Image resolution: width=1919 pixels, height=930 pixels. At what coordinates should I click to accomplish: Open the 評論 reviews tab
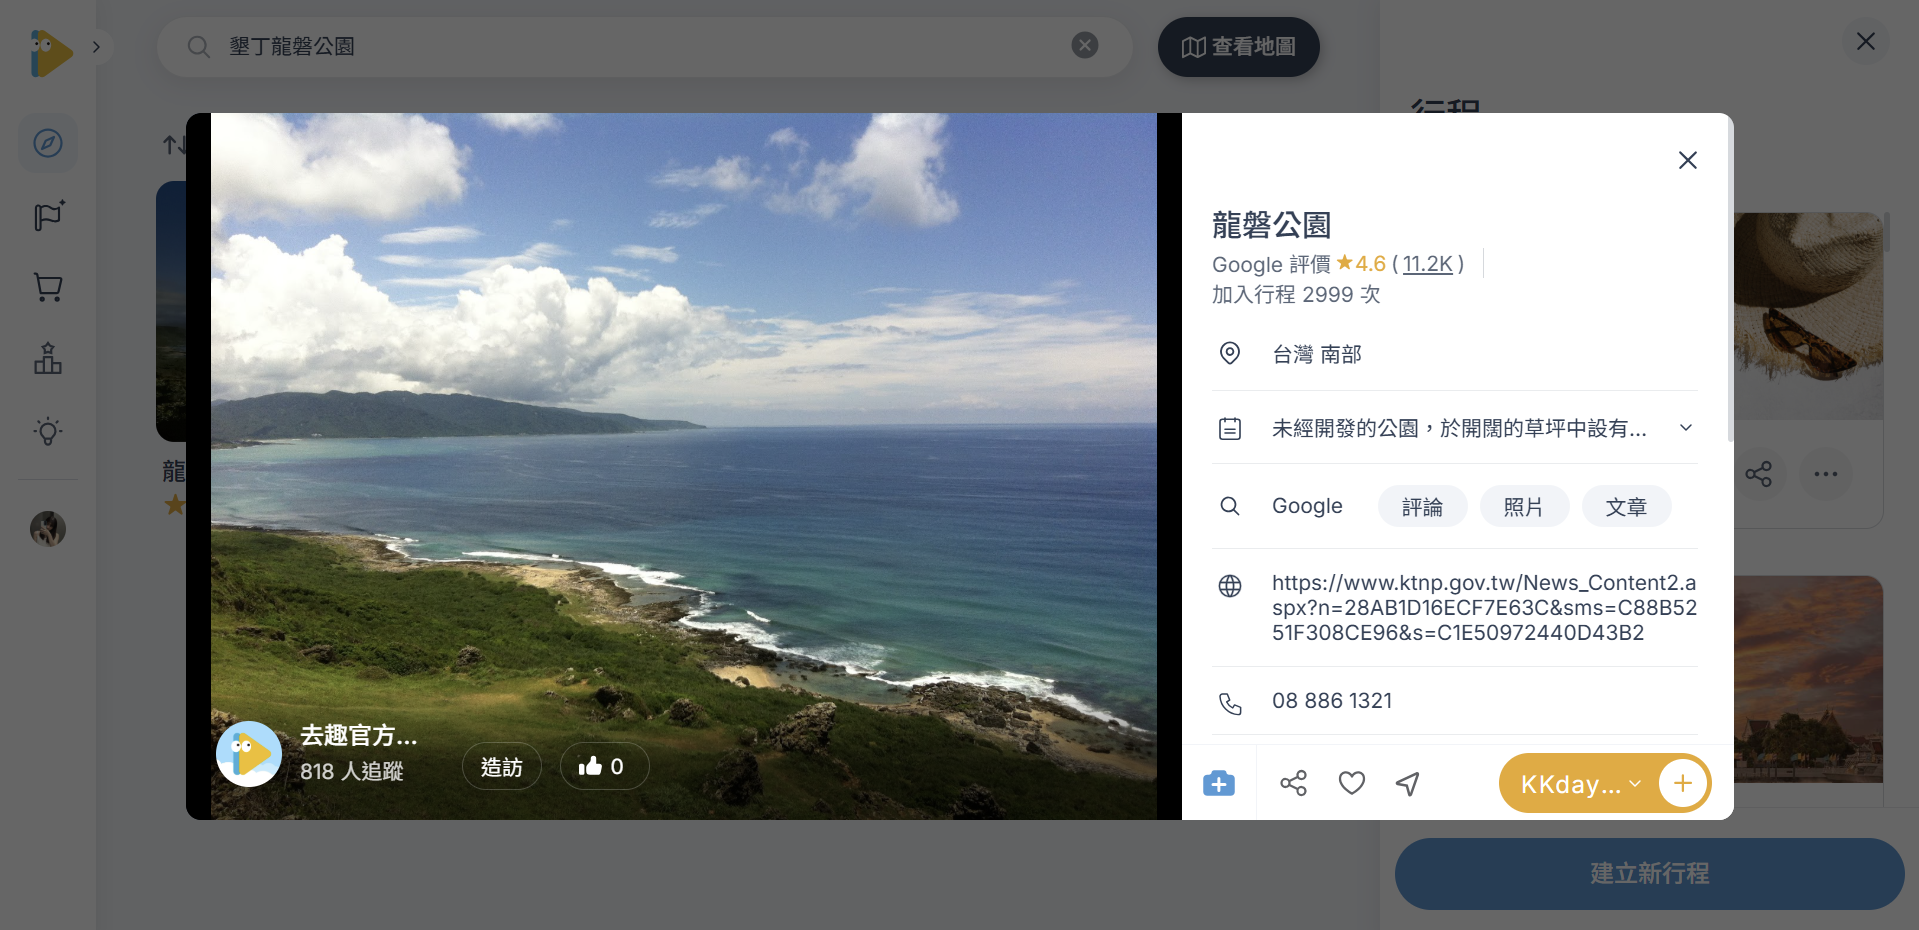pyautogui.click(x=1422, y=506)
